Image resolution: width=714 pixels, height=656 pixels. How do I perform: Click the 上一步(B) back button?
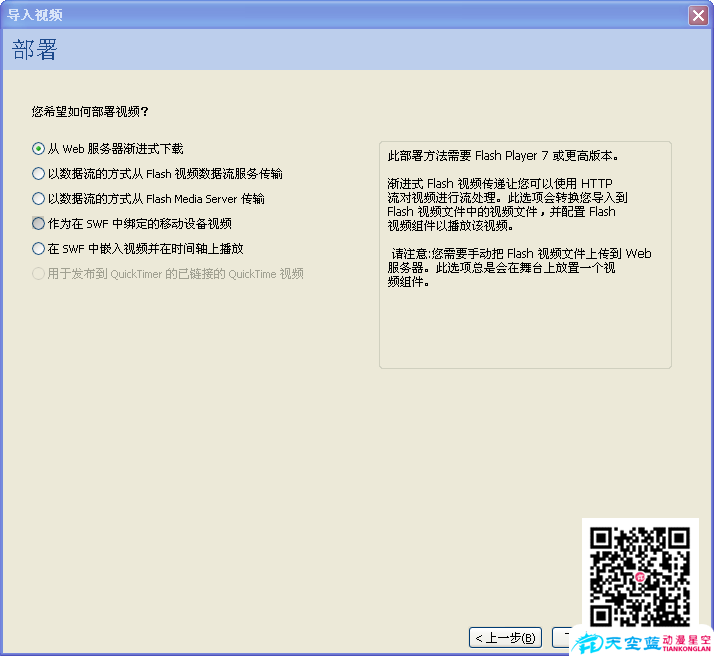505,637
